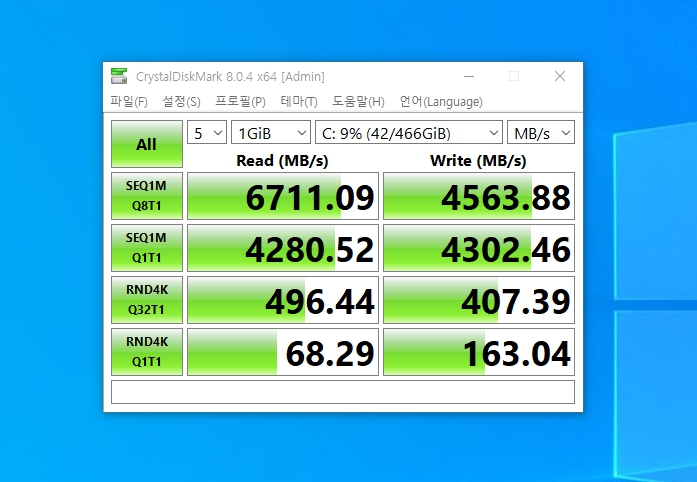This screenshot has width=697, height=482.
Task: Click the 4302.46 write result
Action: click(479, 248)
